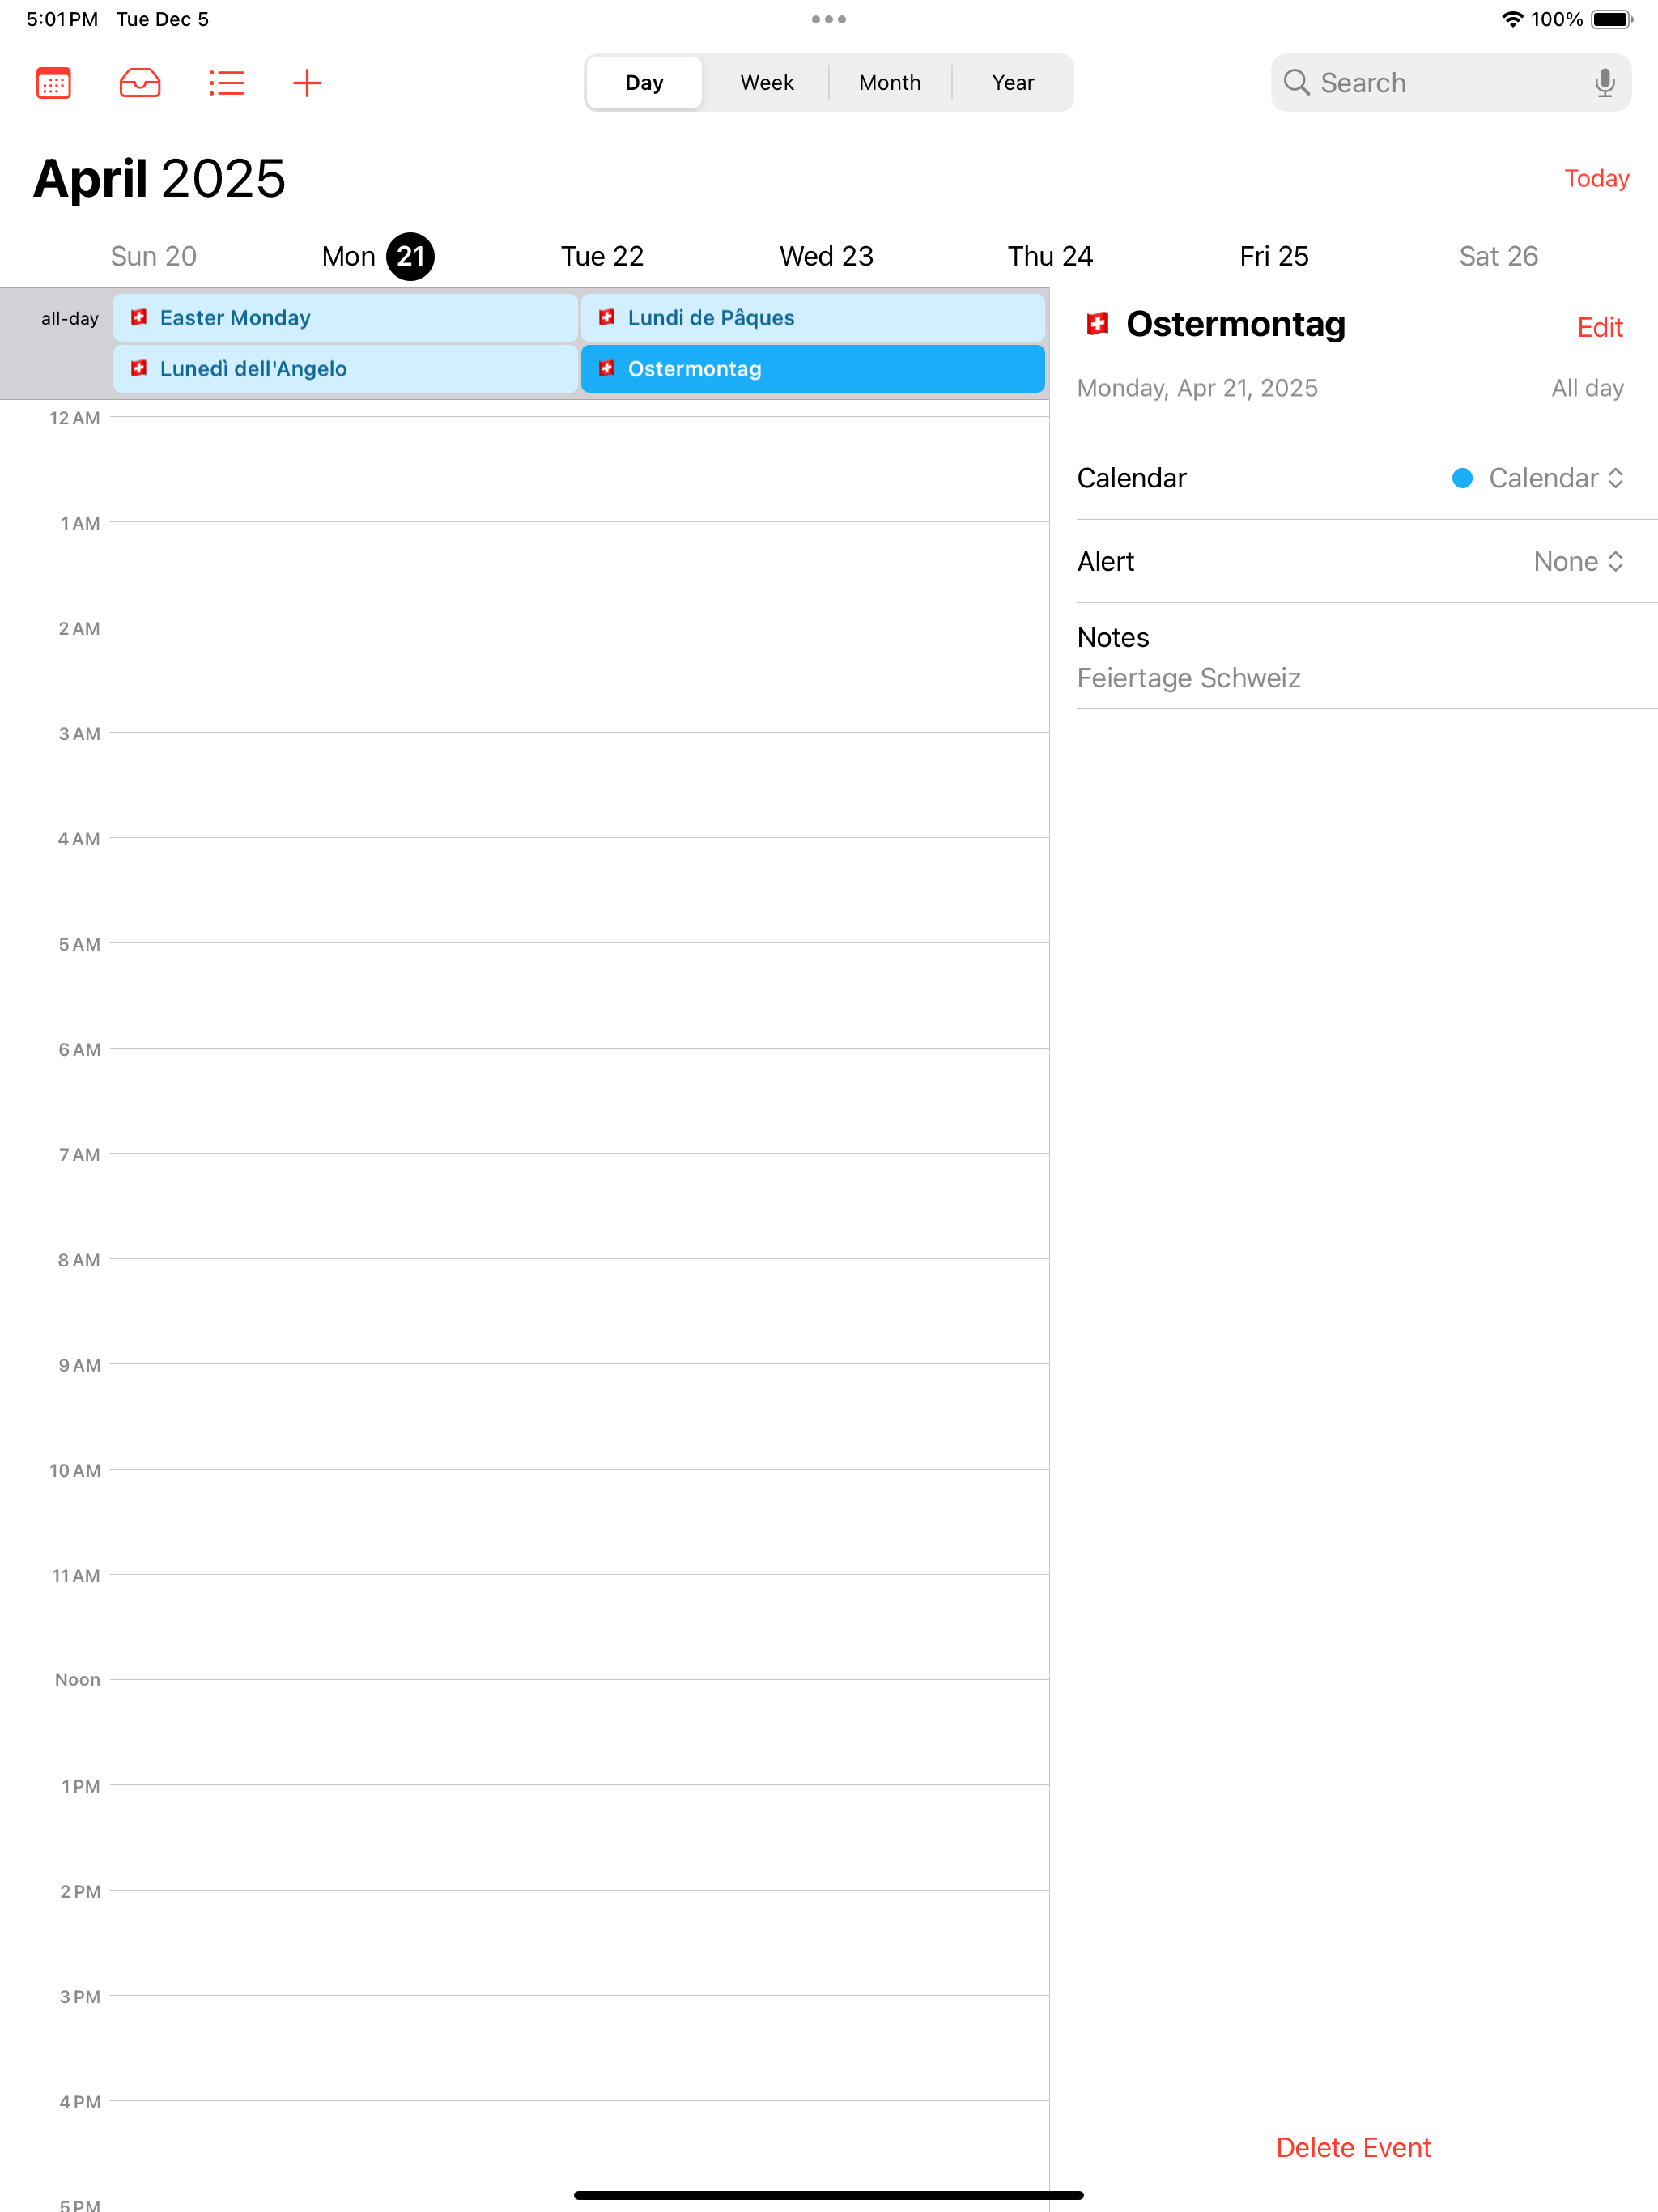Switch to Week view

767,83
